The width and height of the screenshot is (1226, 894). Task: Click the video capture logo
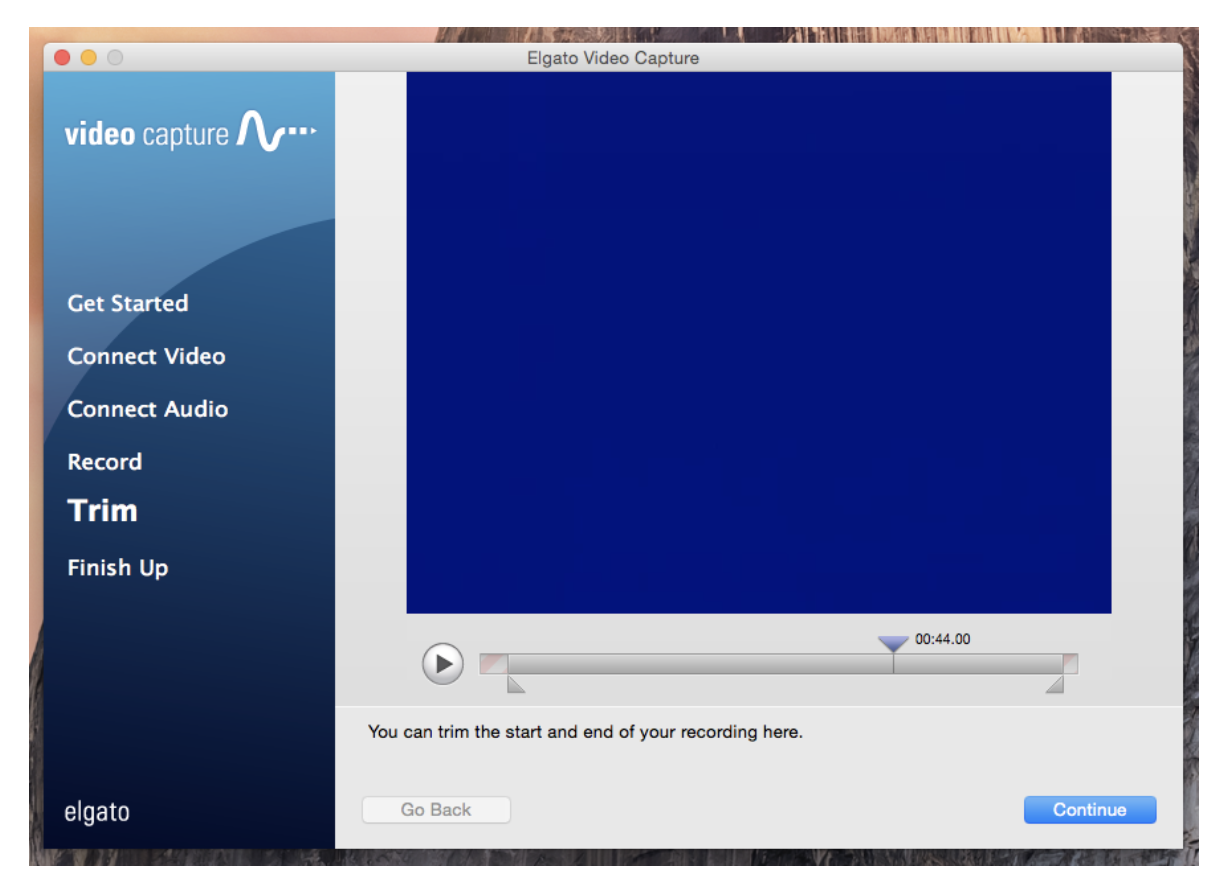point(190,132)
